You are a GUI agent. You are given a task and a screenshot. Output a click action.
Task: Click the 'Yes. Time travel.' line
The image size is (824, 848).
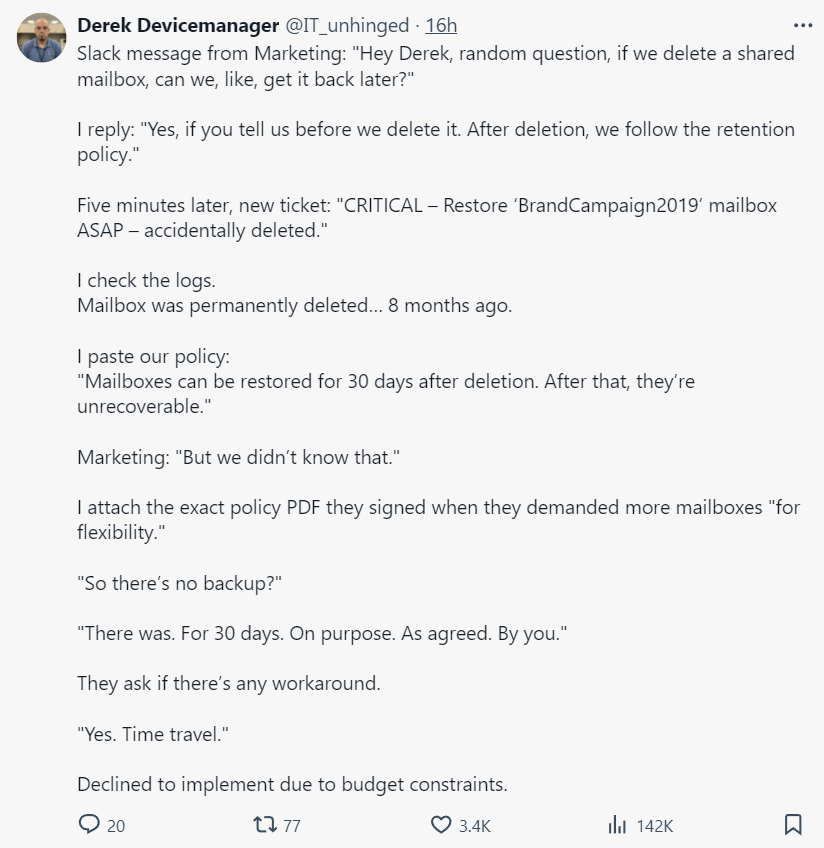pyautogui.click(x=154, y=734)
